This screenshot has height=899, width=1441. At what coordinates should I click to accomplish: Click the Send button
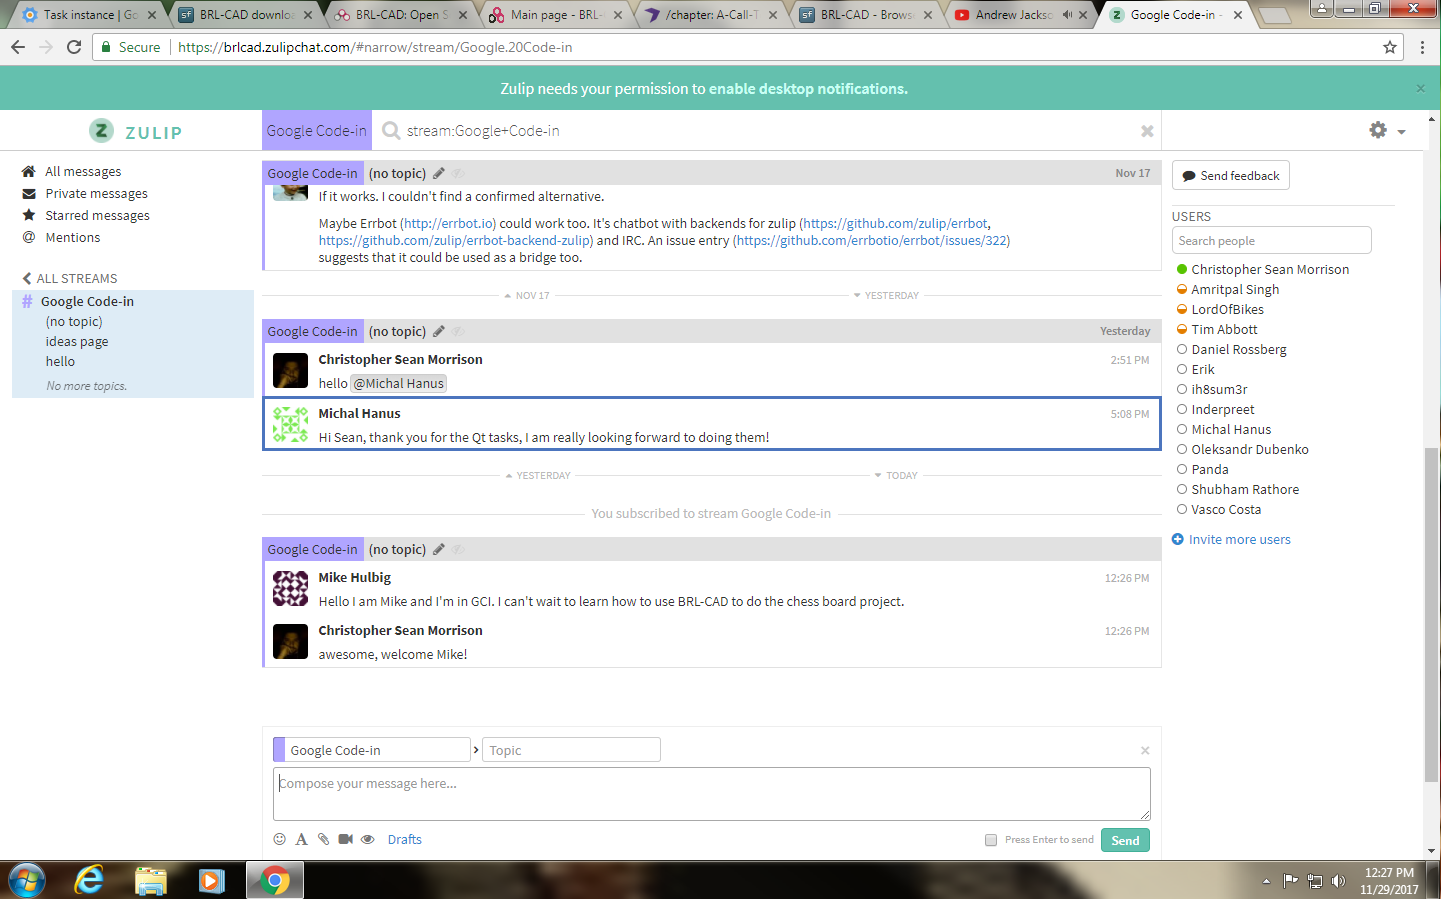pyautogui.click(x=1125, y=840)
